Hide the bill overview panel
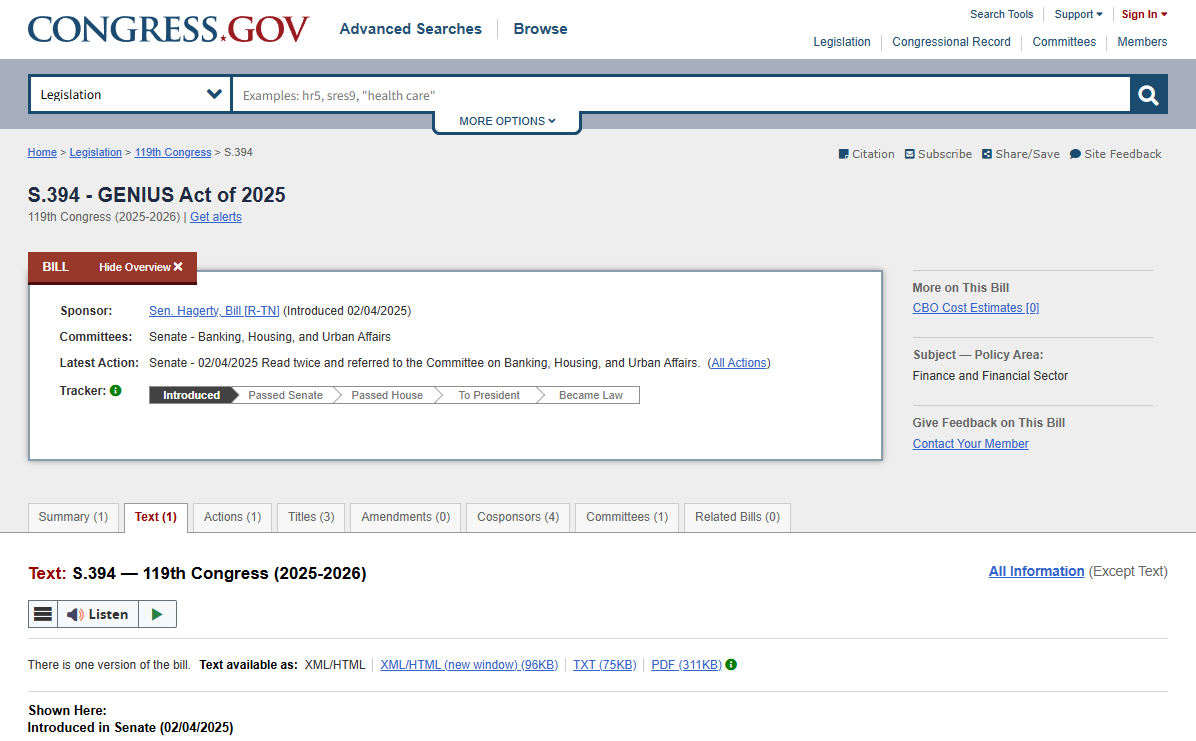 point(140,267)
